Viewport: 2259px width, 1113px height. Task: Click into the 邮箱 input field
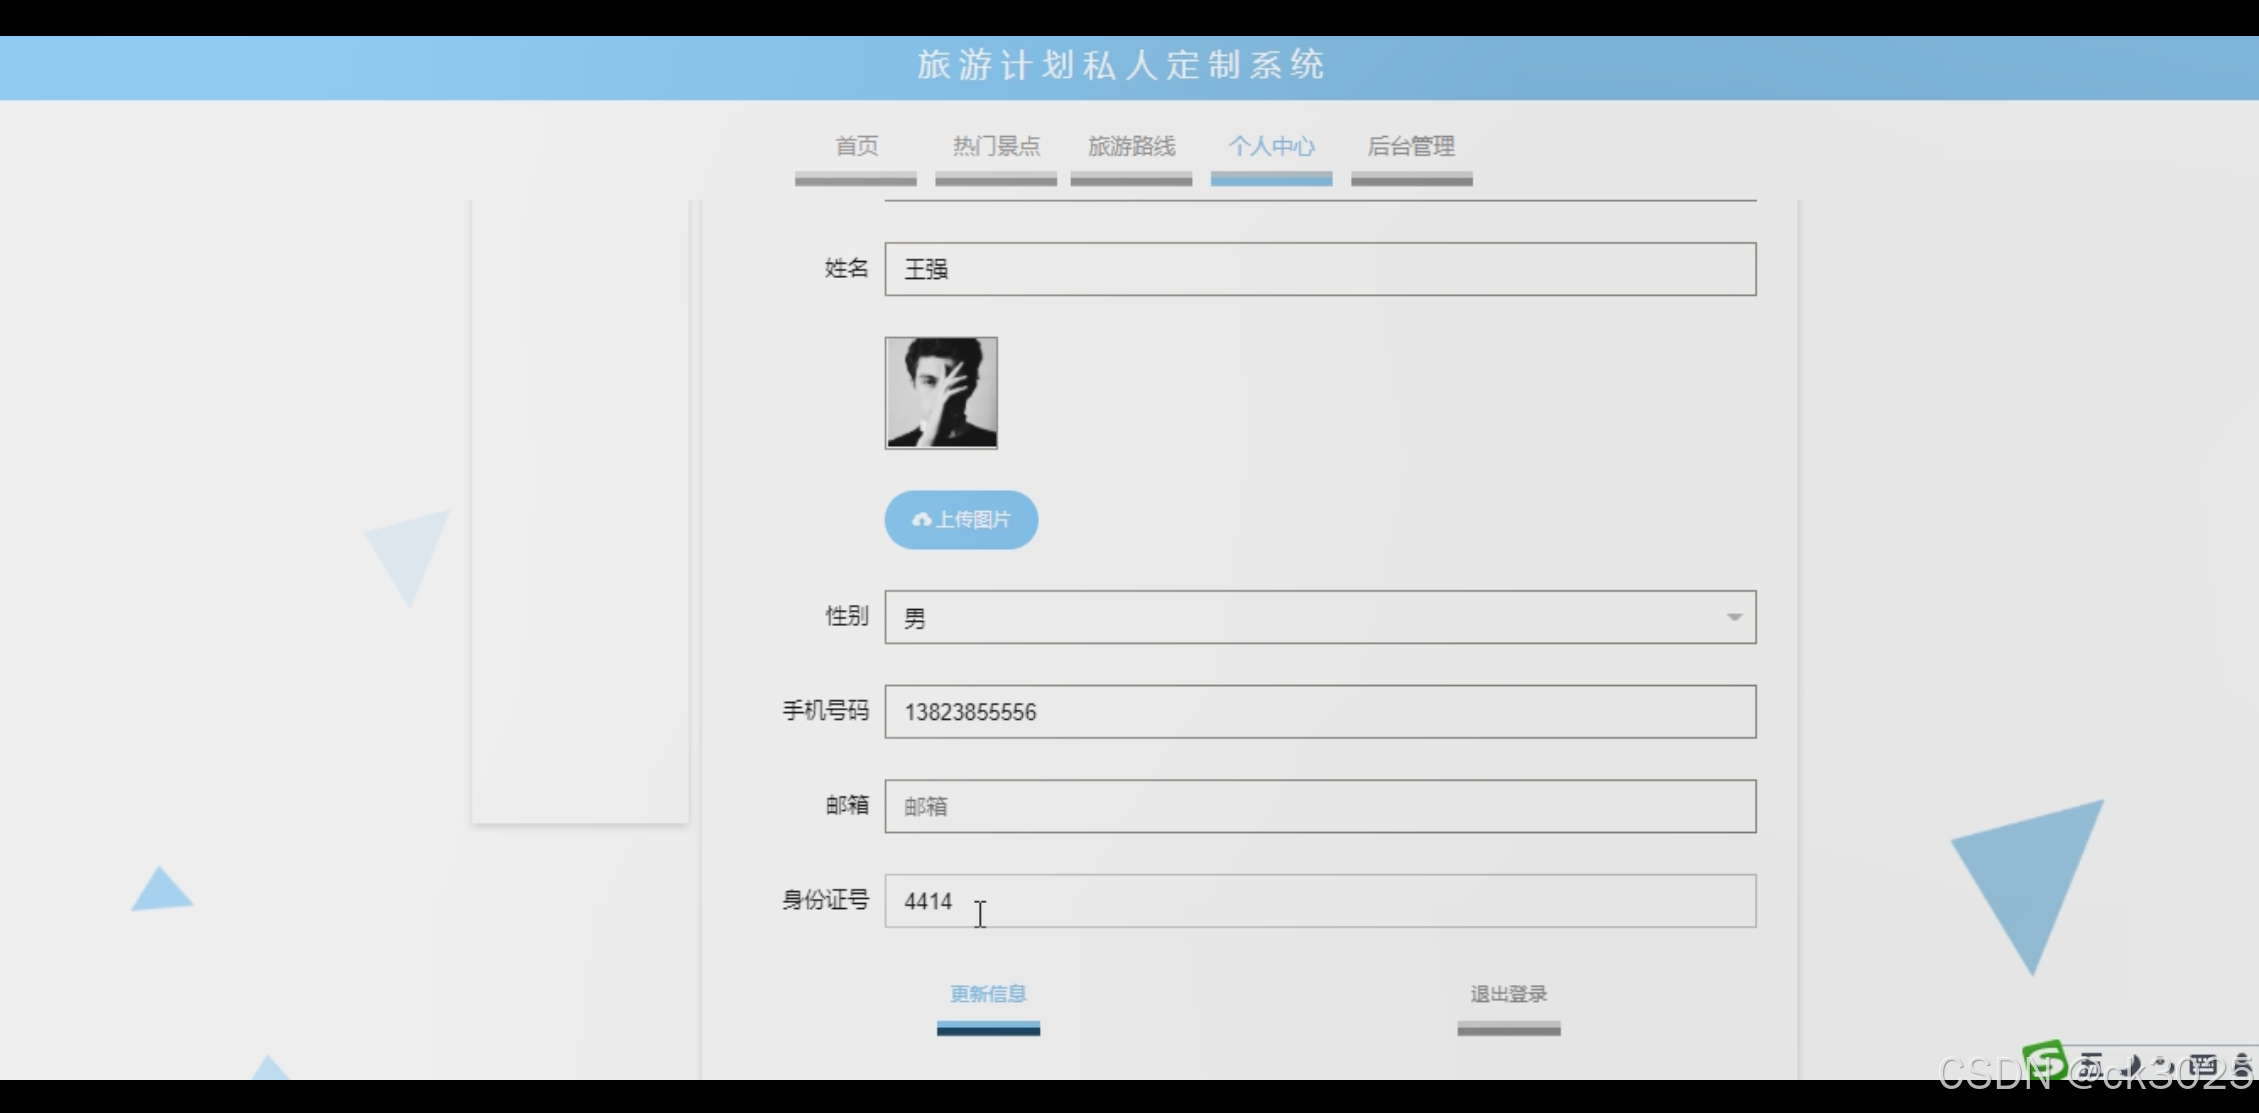1320,806
